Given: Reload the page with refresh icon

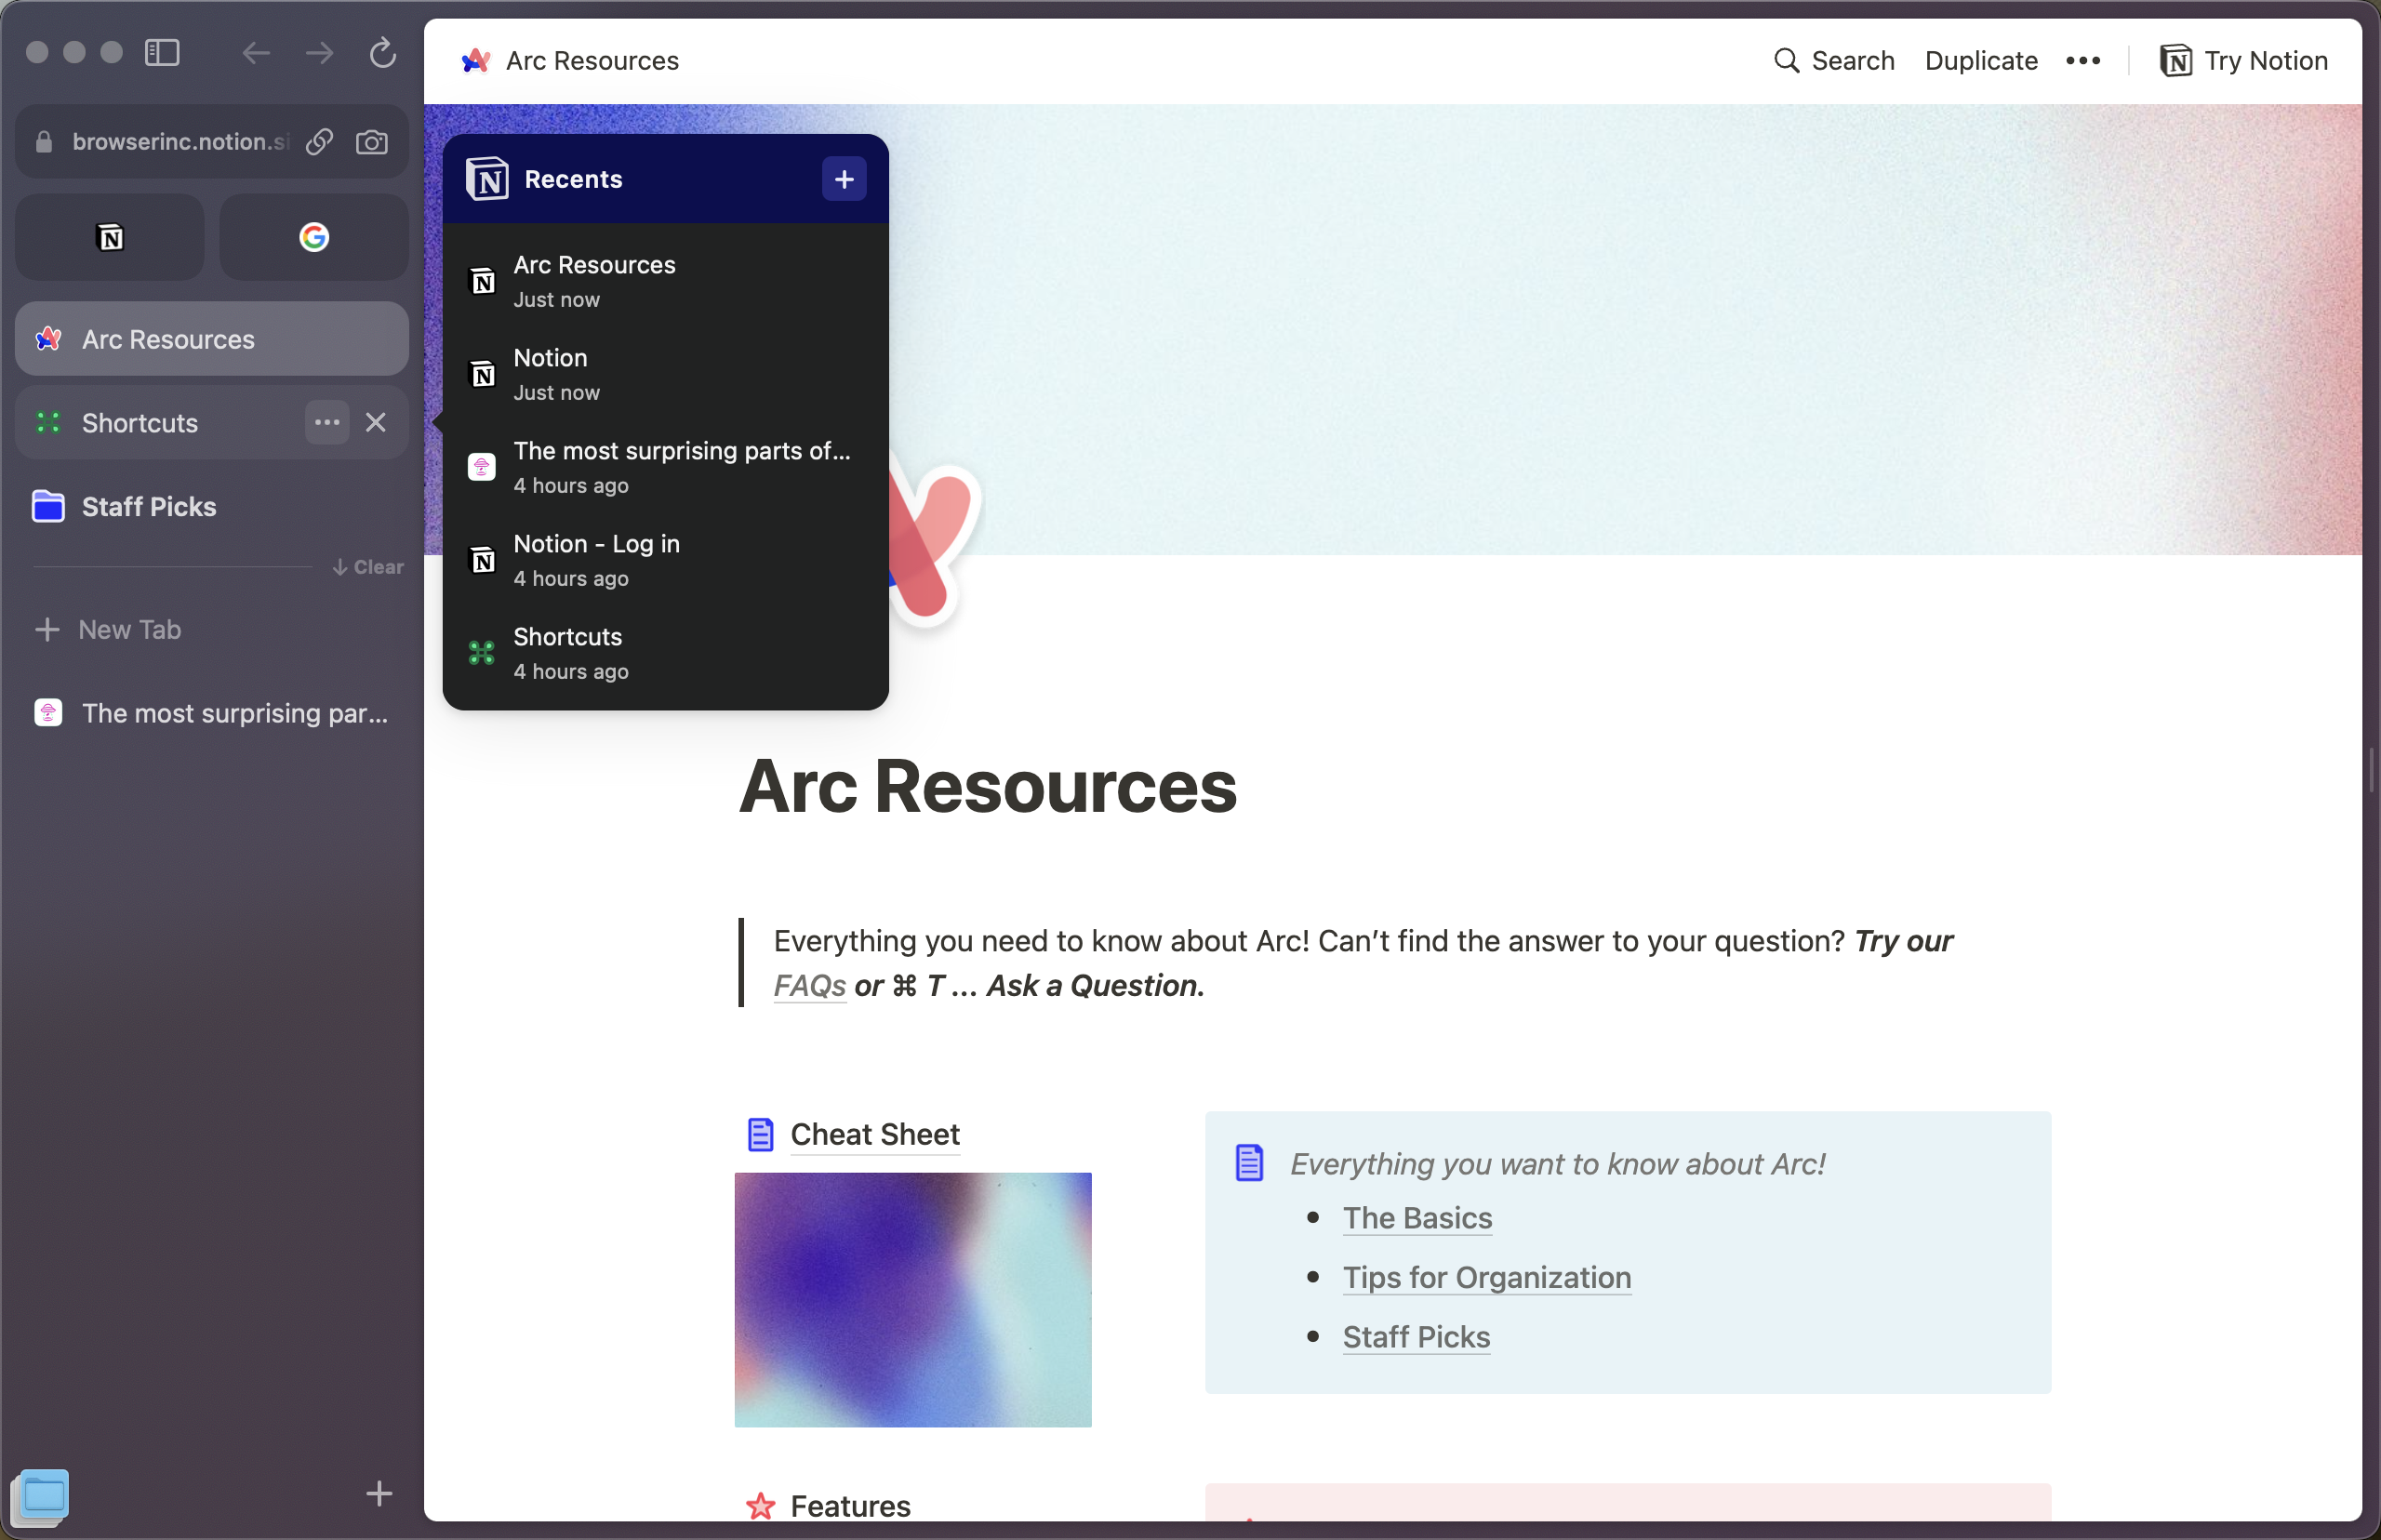Looking at the screenshot, I should tap(383, 52).
